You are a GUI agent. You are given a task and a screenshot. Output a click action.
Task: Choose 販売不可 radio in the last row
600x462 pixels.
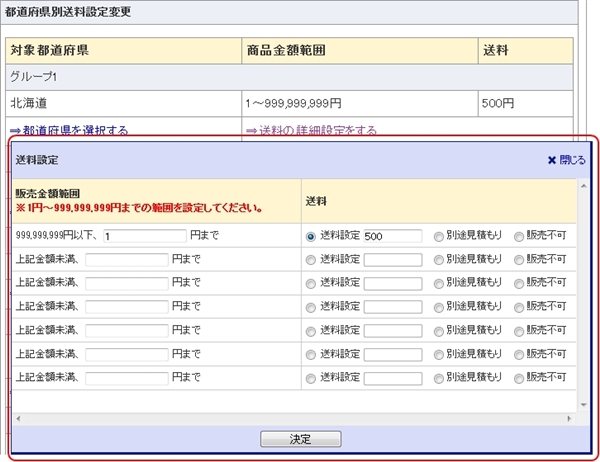tap(518, 377)
